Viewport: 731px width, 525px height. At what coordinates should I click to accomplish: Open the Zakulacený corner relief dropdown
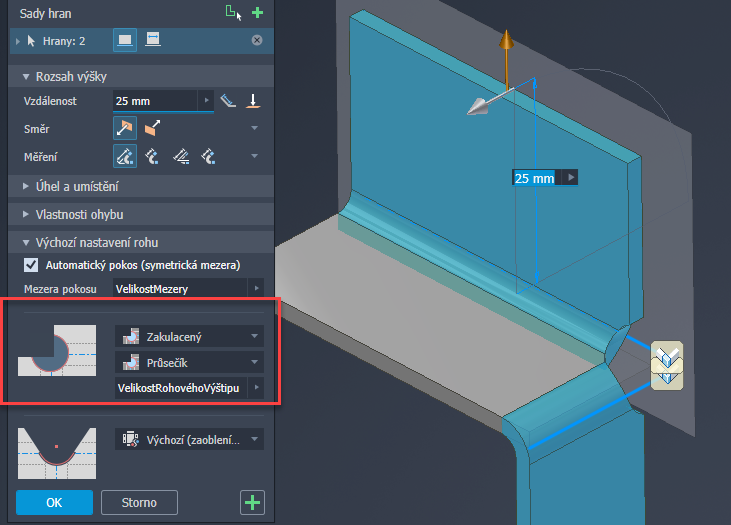point(189,336)
